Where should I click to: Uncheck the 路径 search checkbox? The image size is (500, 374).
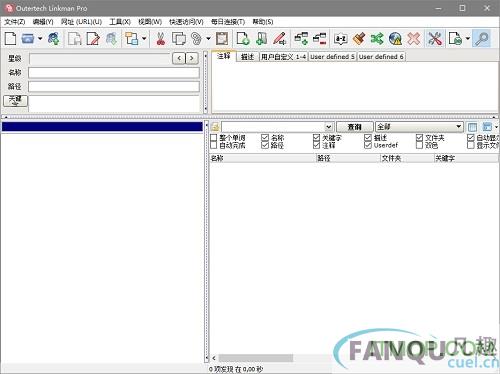click(x=265, y=145)
